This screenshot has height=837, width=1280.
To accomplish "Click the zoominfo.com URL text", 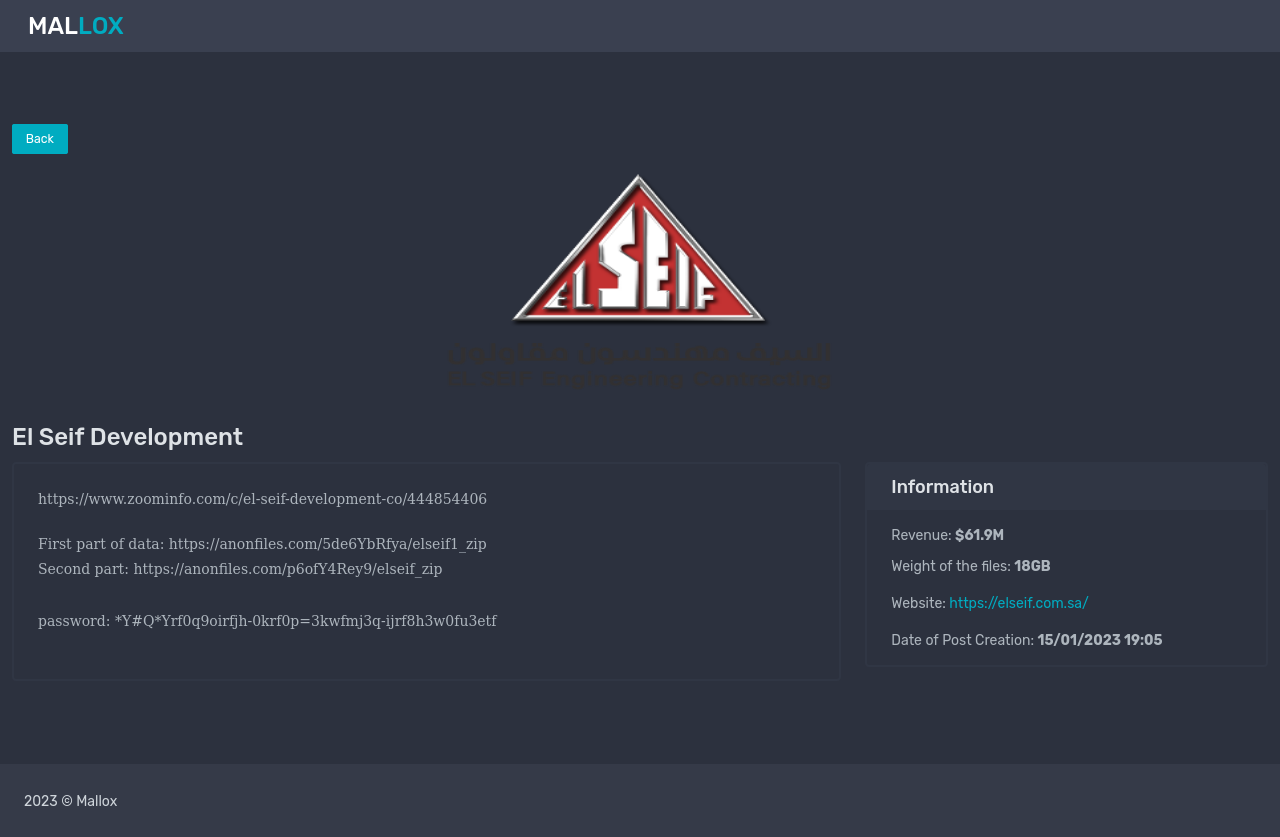I will pos(262,499).
